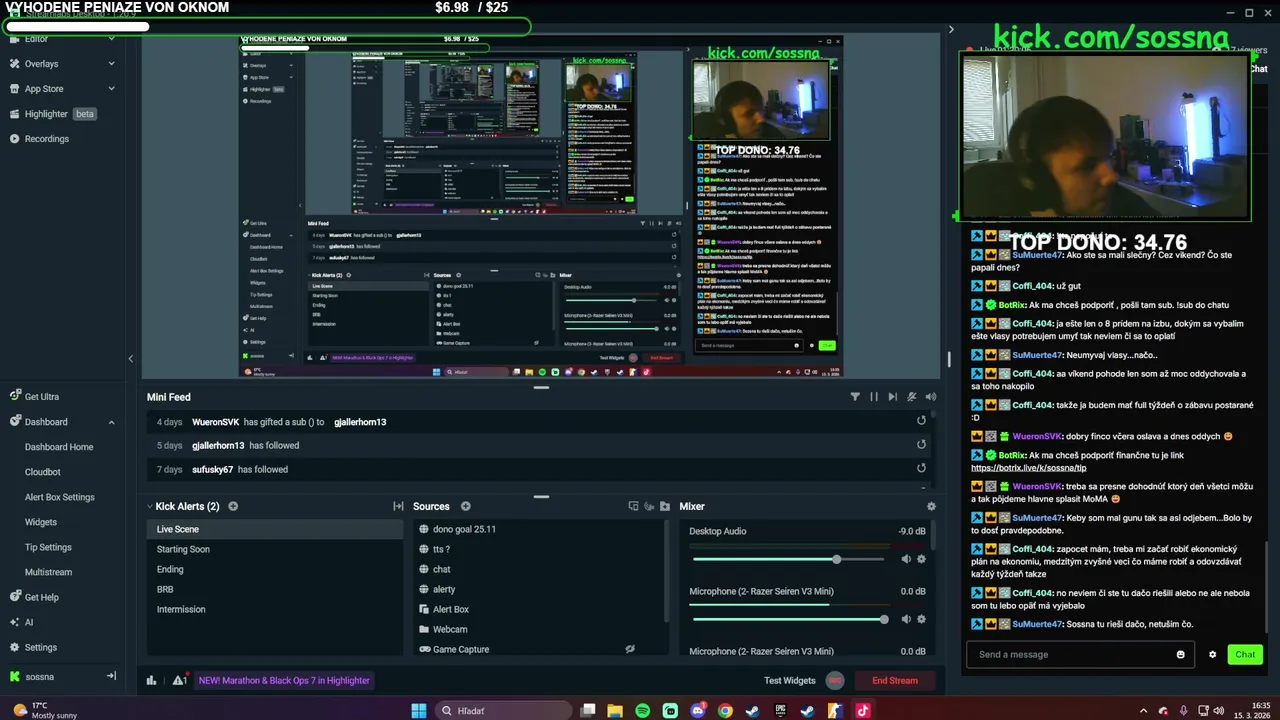Viewport: 1280px width, 720px height.
Task: Open Recordings from the sidebar
Action: click(46, 139)
